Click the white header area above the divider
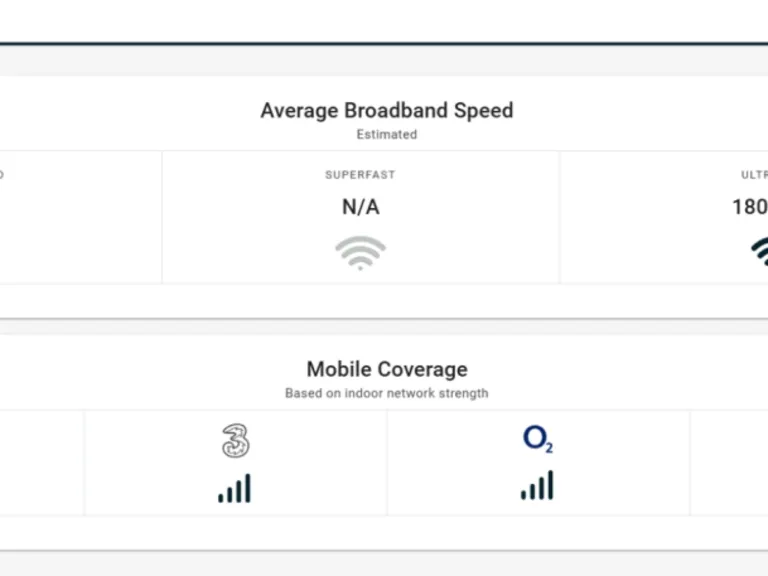The height and width of the screenshot is (576, 768). [x=384, y=20]
